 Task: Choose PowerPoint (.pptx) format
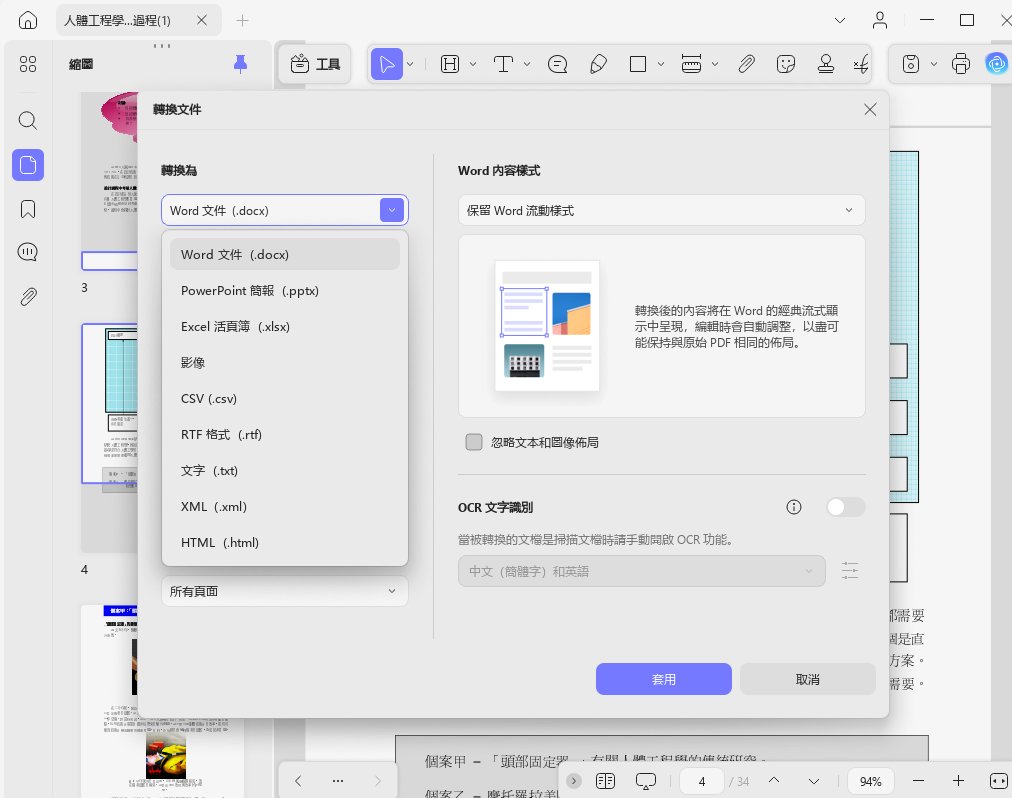point(285,291)
